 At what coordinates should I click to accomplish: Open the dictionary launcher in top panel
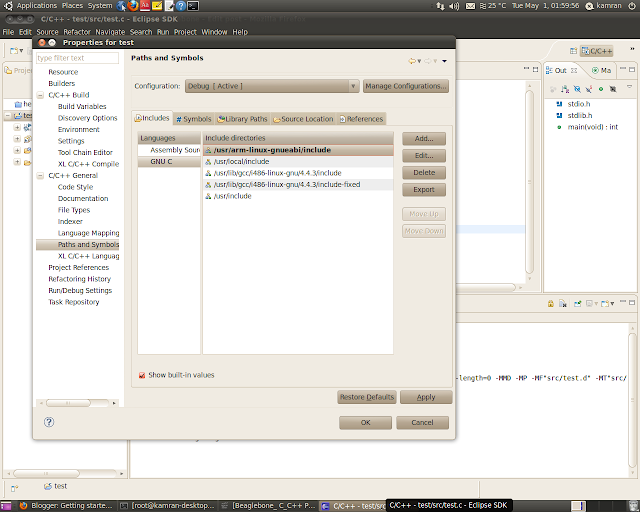pyautogui.click(x=145, y=6)
